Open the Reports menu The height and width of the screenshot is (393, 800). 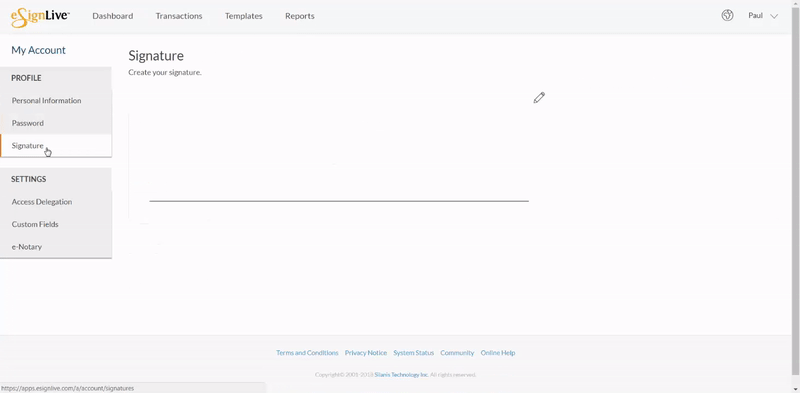300,16
